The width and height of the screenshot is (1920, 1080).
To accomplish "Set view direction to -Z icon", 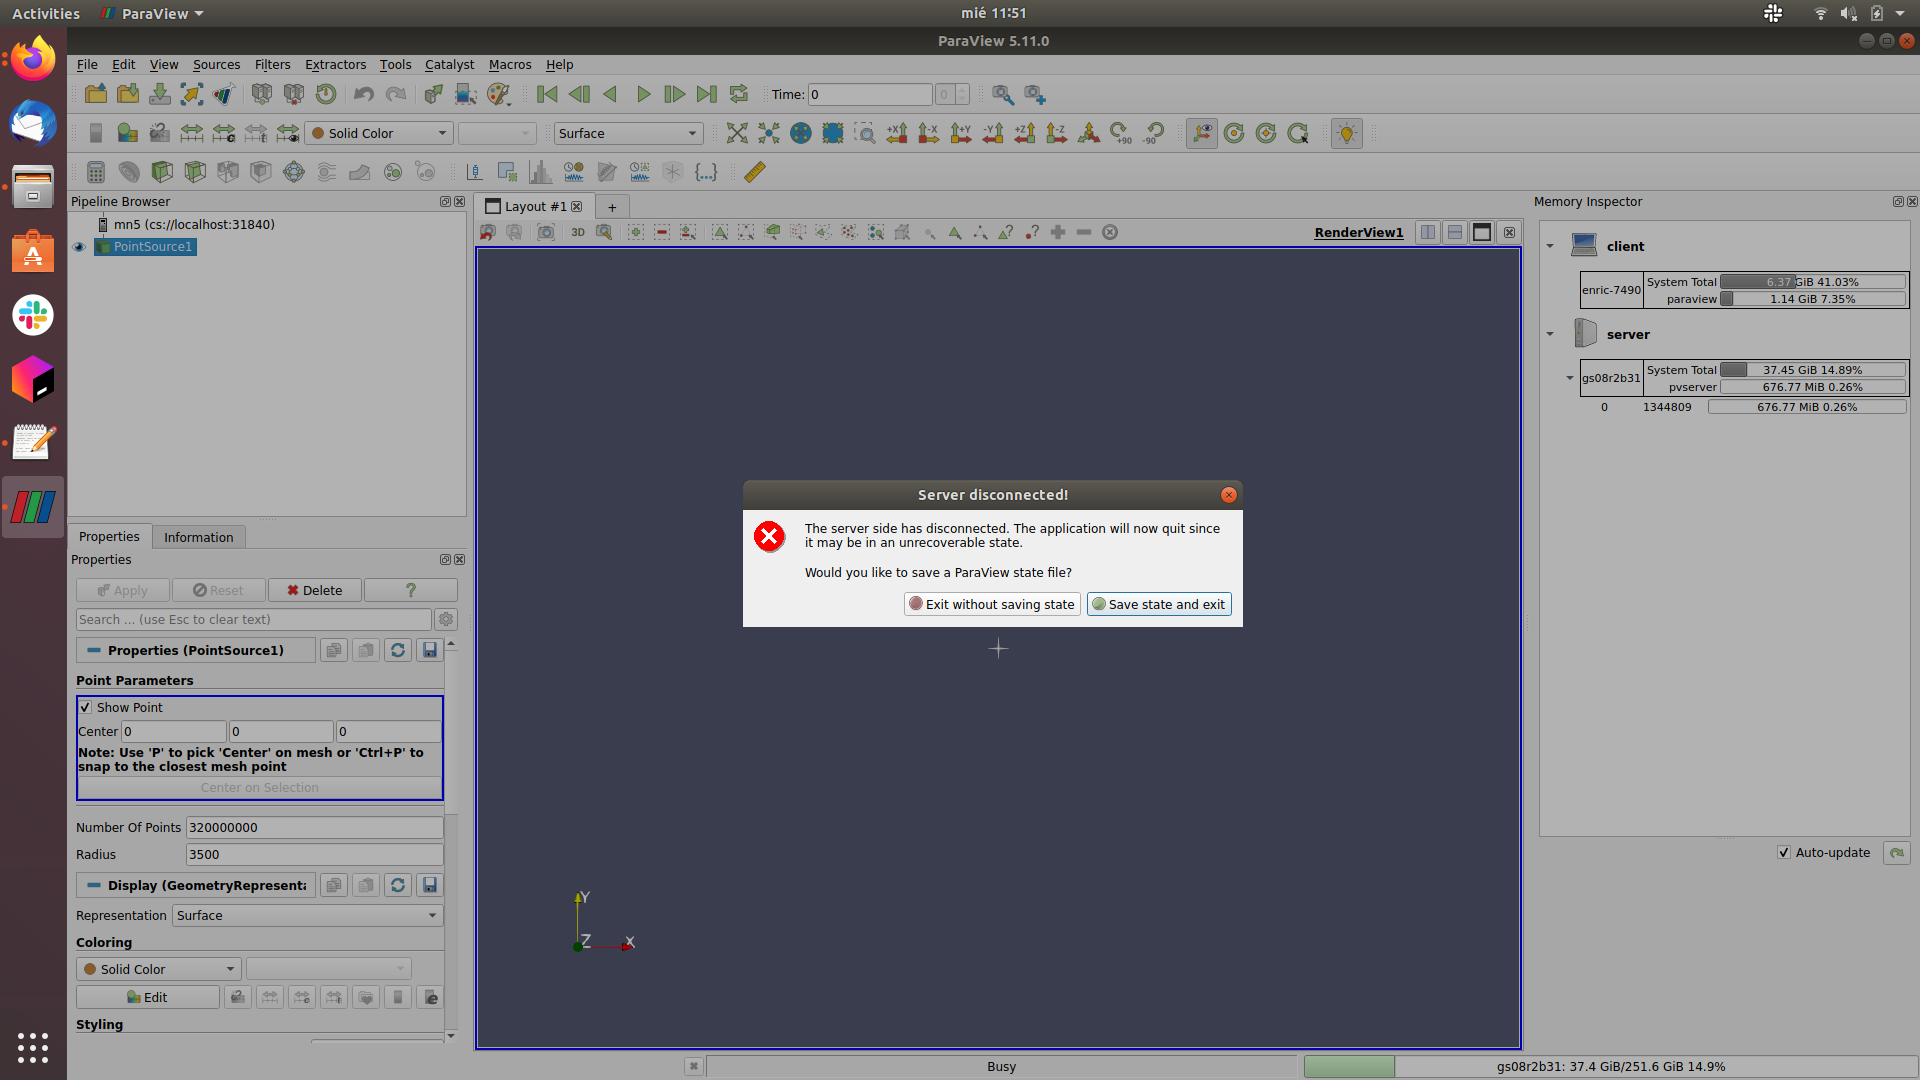I will click(x=1057, y=133).
